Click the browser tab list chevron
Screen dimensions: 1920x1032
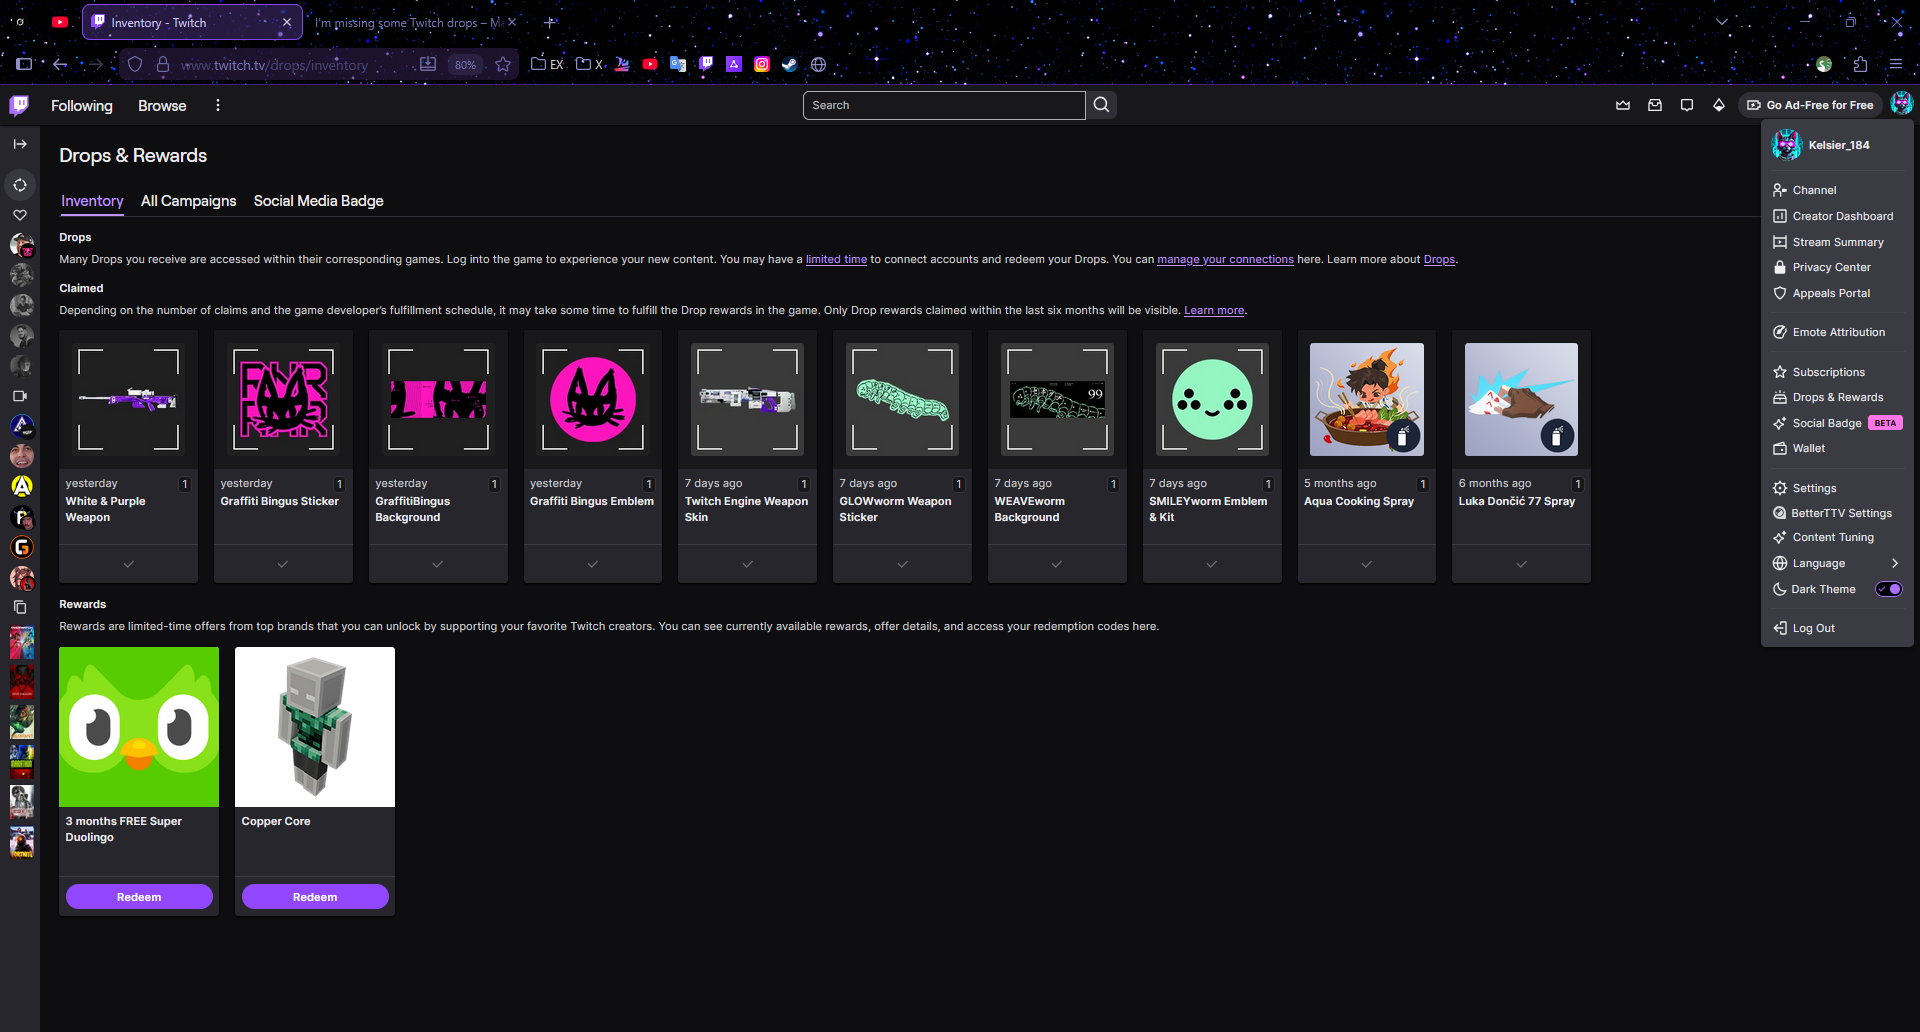pyautogui.click(x=1722, y=21)
